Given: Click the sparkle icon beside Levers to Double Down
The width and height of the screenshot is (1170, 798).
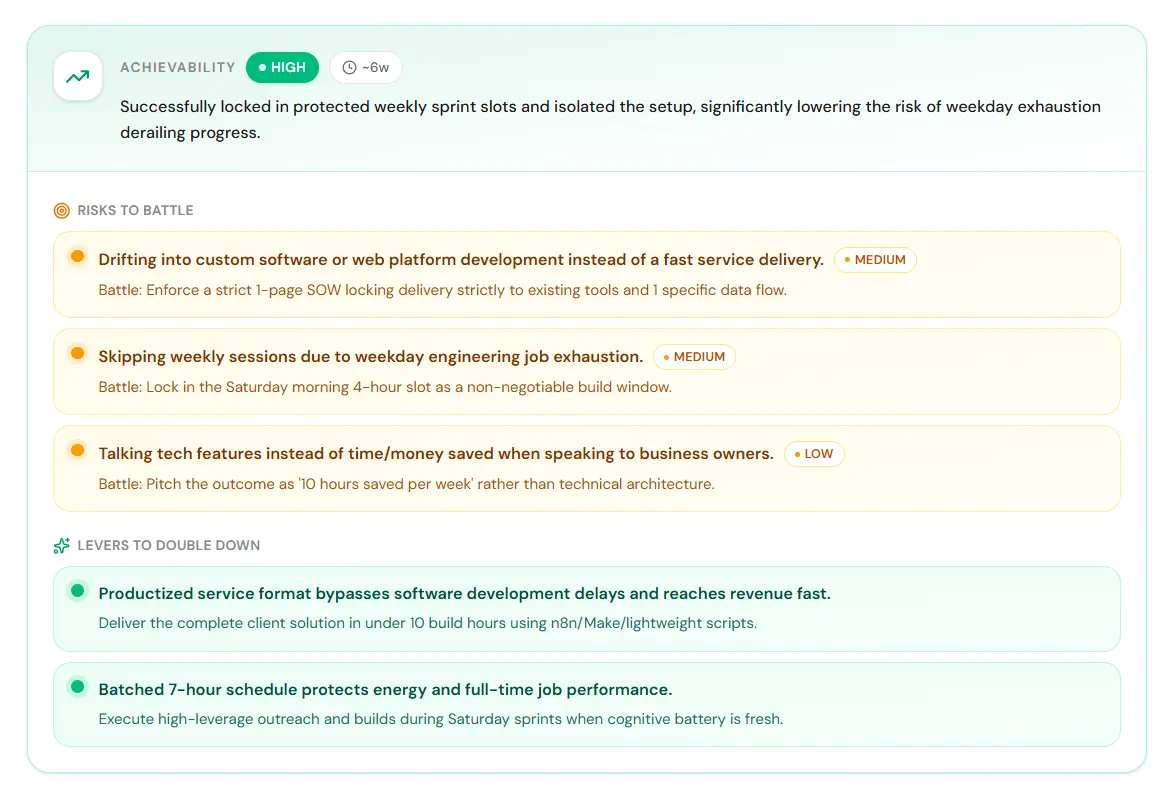Looking at the screenshot, I should (x=62, y=546).
